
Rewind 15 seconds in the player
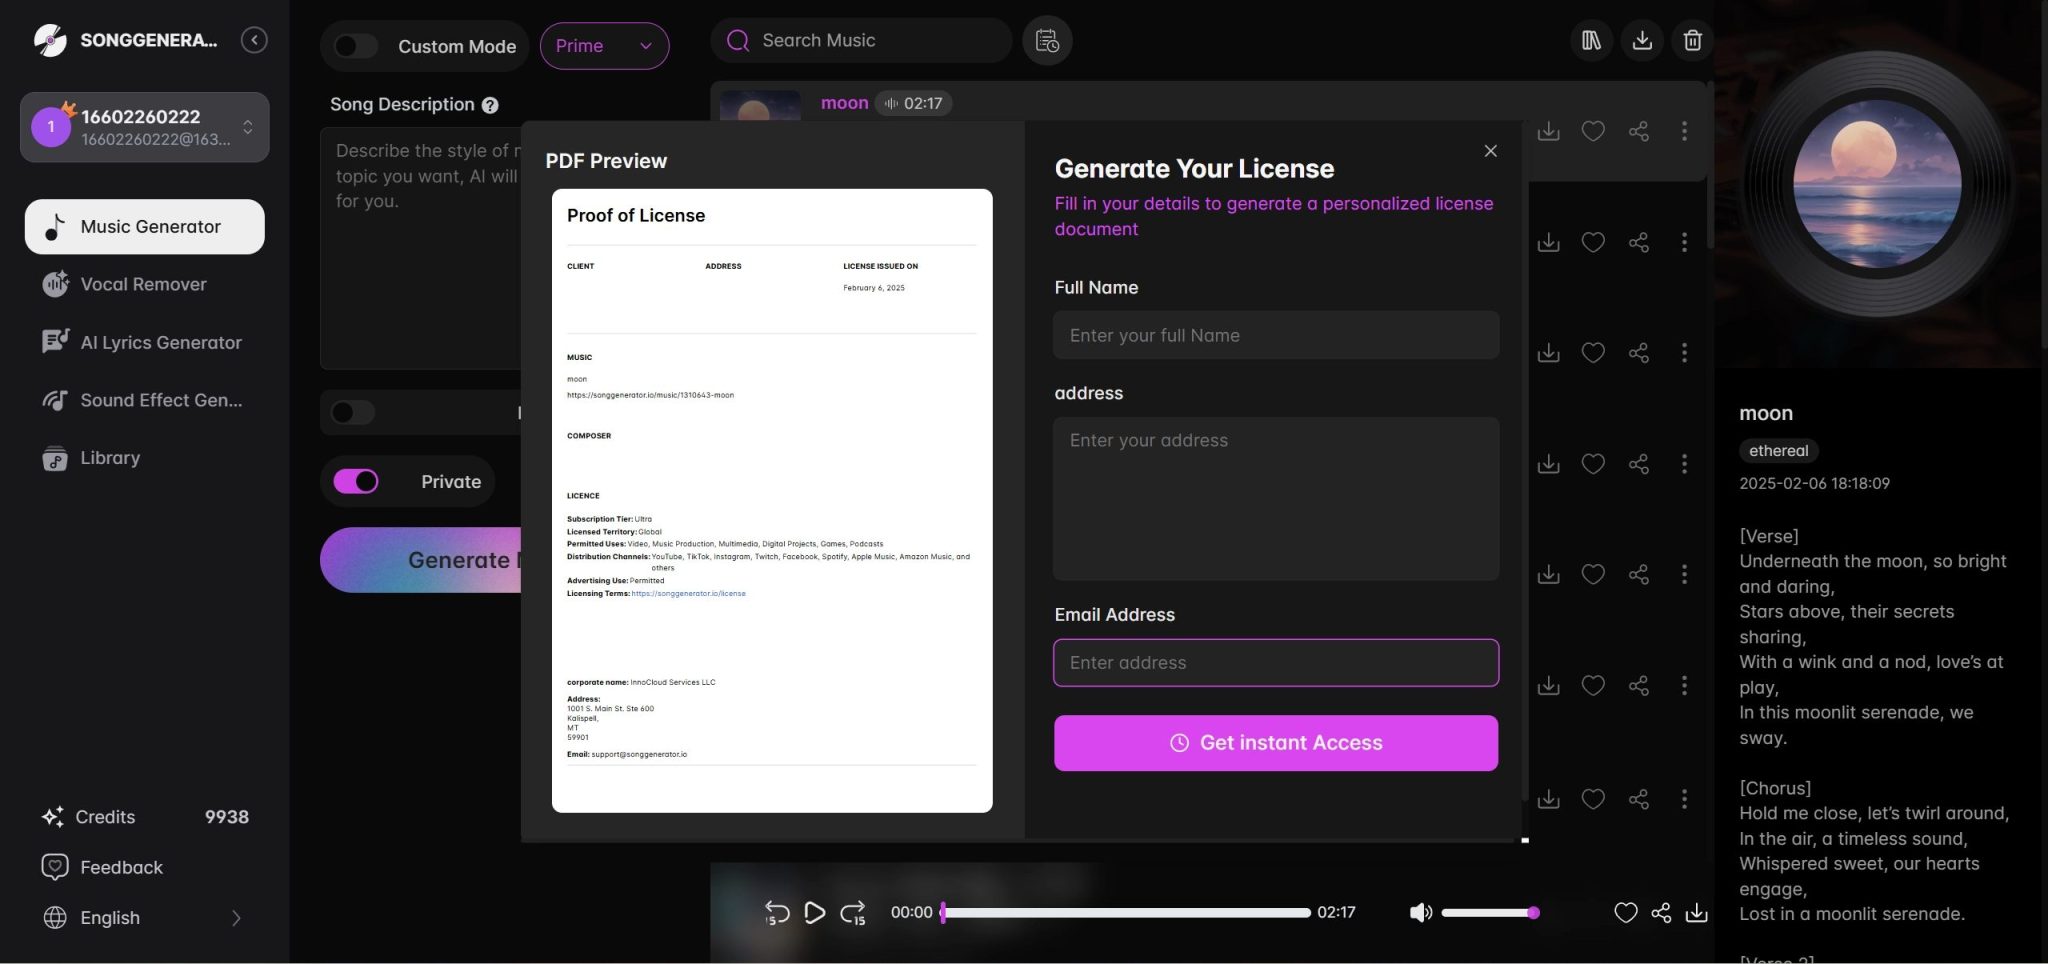click(777, 912)
